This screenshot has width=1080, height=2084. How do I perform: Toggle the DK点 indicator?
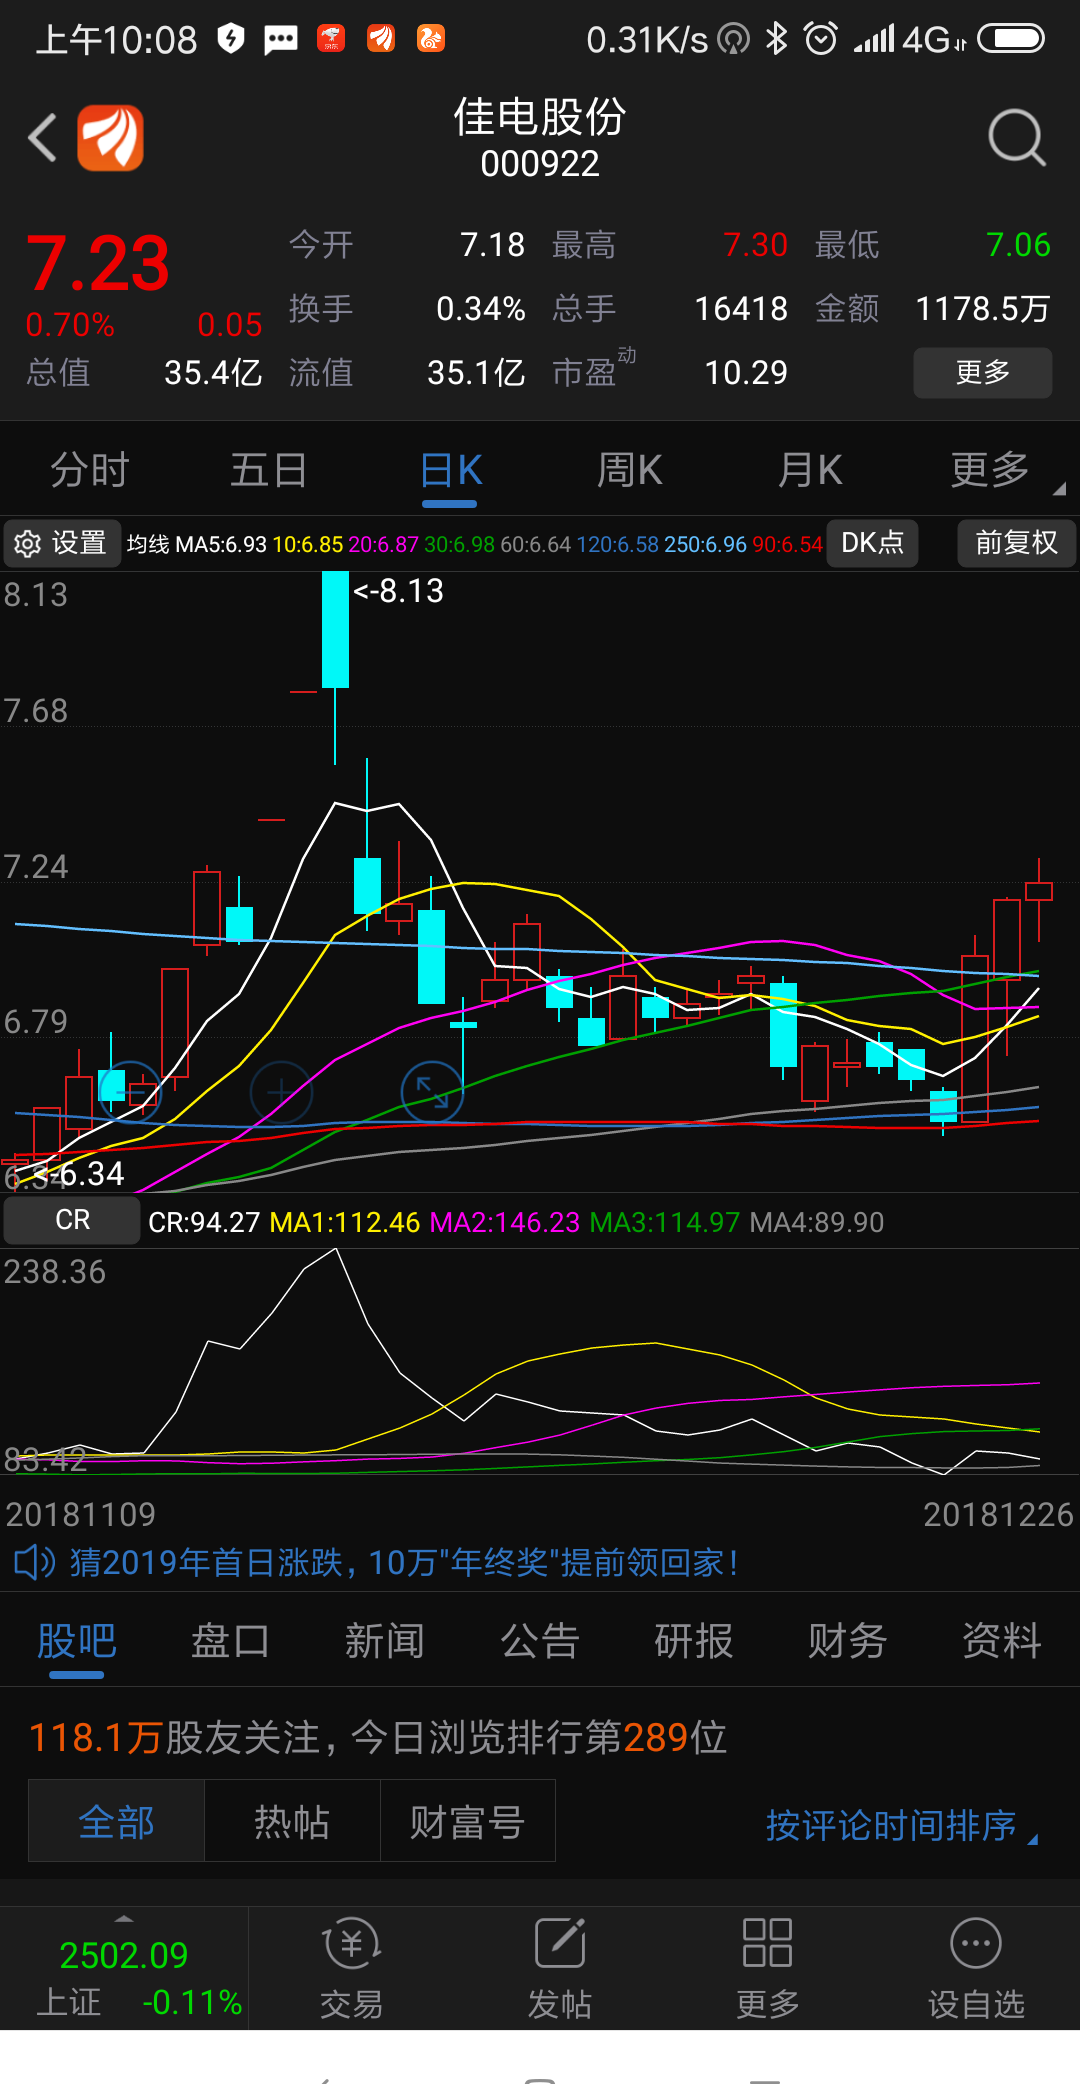(873, 543)
